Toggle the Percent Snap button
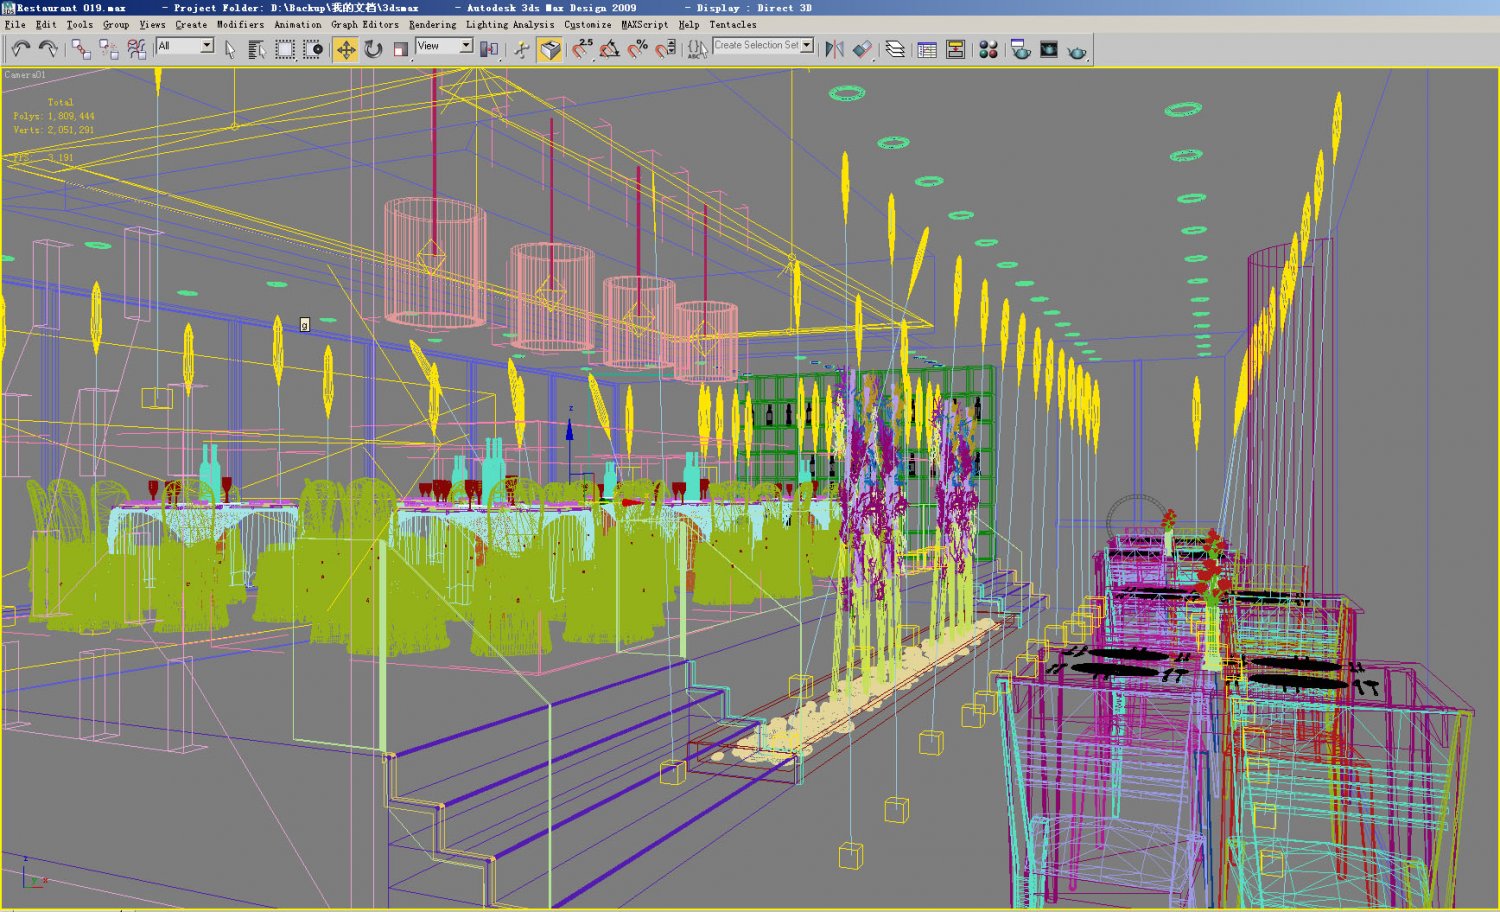Image resolution: width=1500 pixels, height=912 pixels. (637, 49)
